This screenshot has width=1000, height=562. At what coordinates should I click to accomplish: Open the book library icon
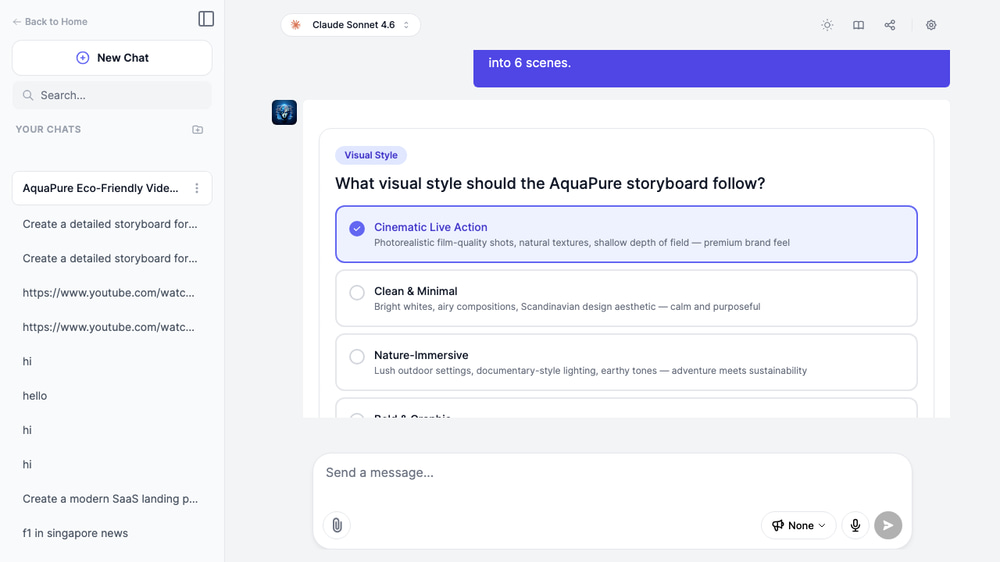point(858,25)
